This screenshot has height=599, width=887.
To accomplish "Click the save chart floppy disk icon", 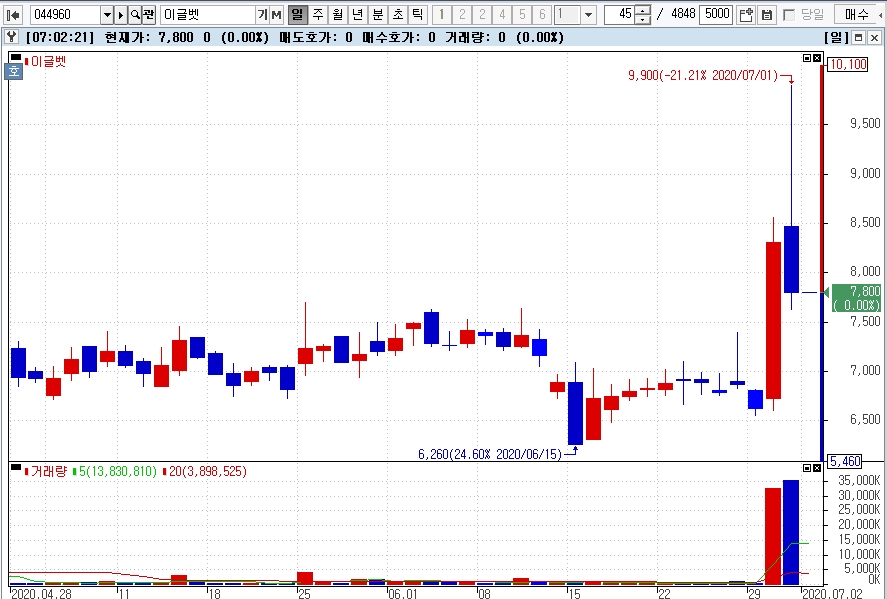I will click(767, 15).
